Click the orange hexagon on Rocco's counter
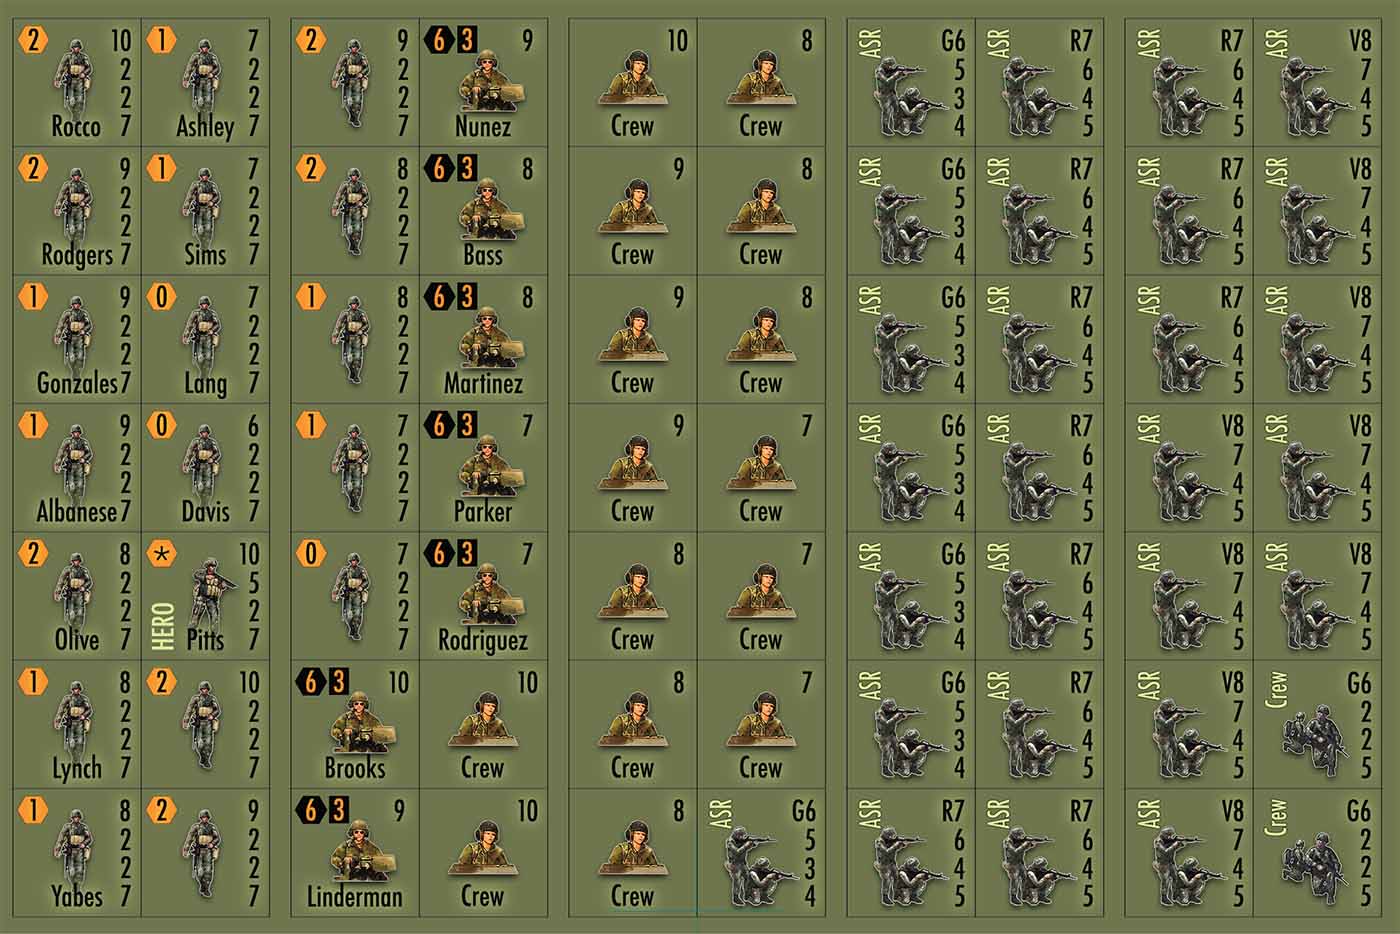 33,41
